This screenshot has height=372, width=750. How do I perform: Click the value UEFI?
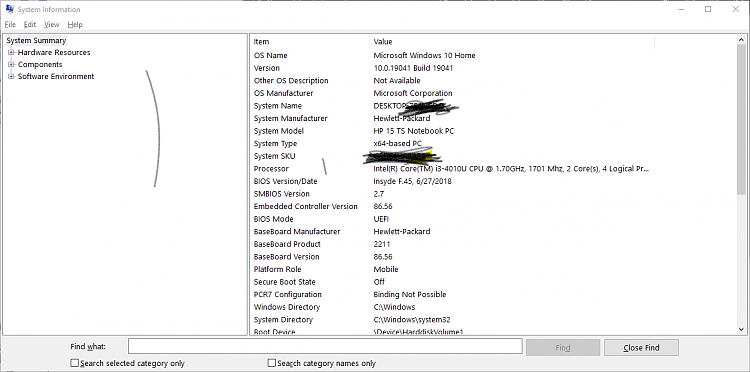381,219
